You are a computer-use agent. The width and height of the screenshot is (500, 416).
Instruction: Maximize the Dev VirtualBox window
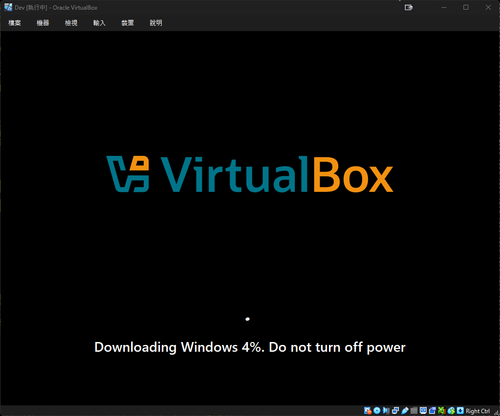coord(466,7)
